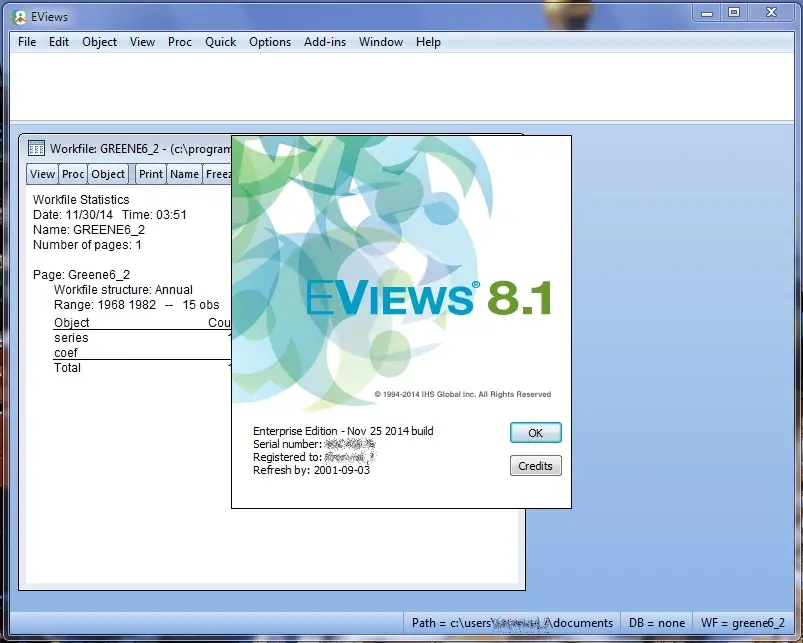Open the Object menu in menu bar
This screenshot has width=803, height=643.
pos(99,42)
